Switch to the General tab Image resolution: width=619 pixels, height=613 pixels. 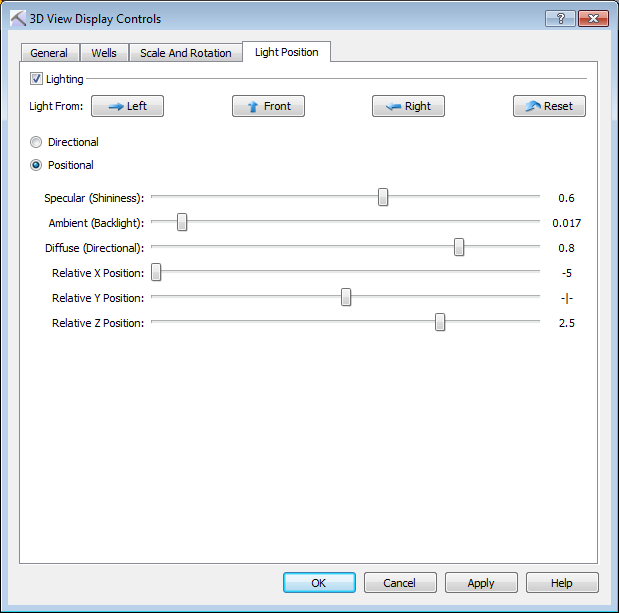coord(49,53)
